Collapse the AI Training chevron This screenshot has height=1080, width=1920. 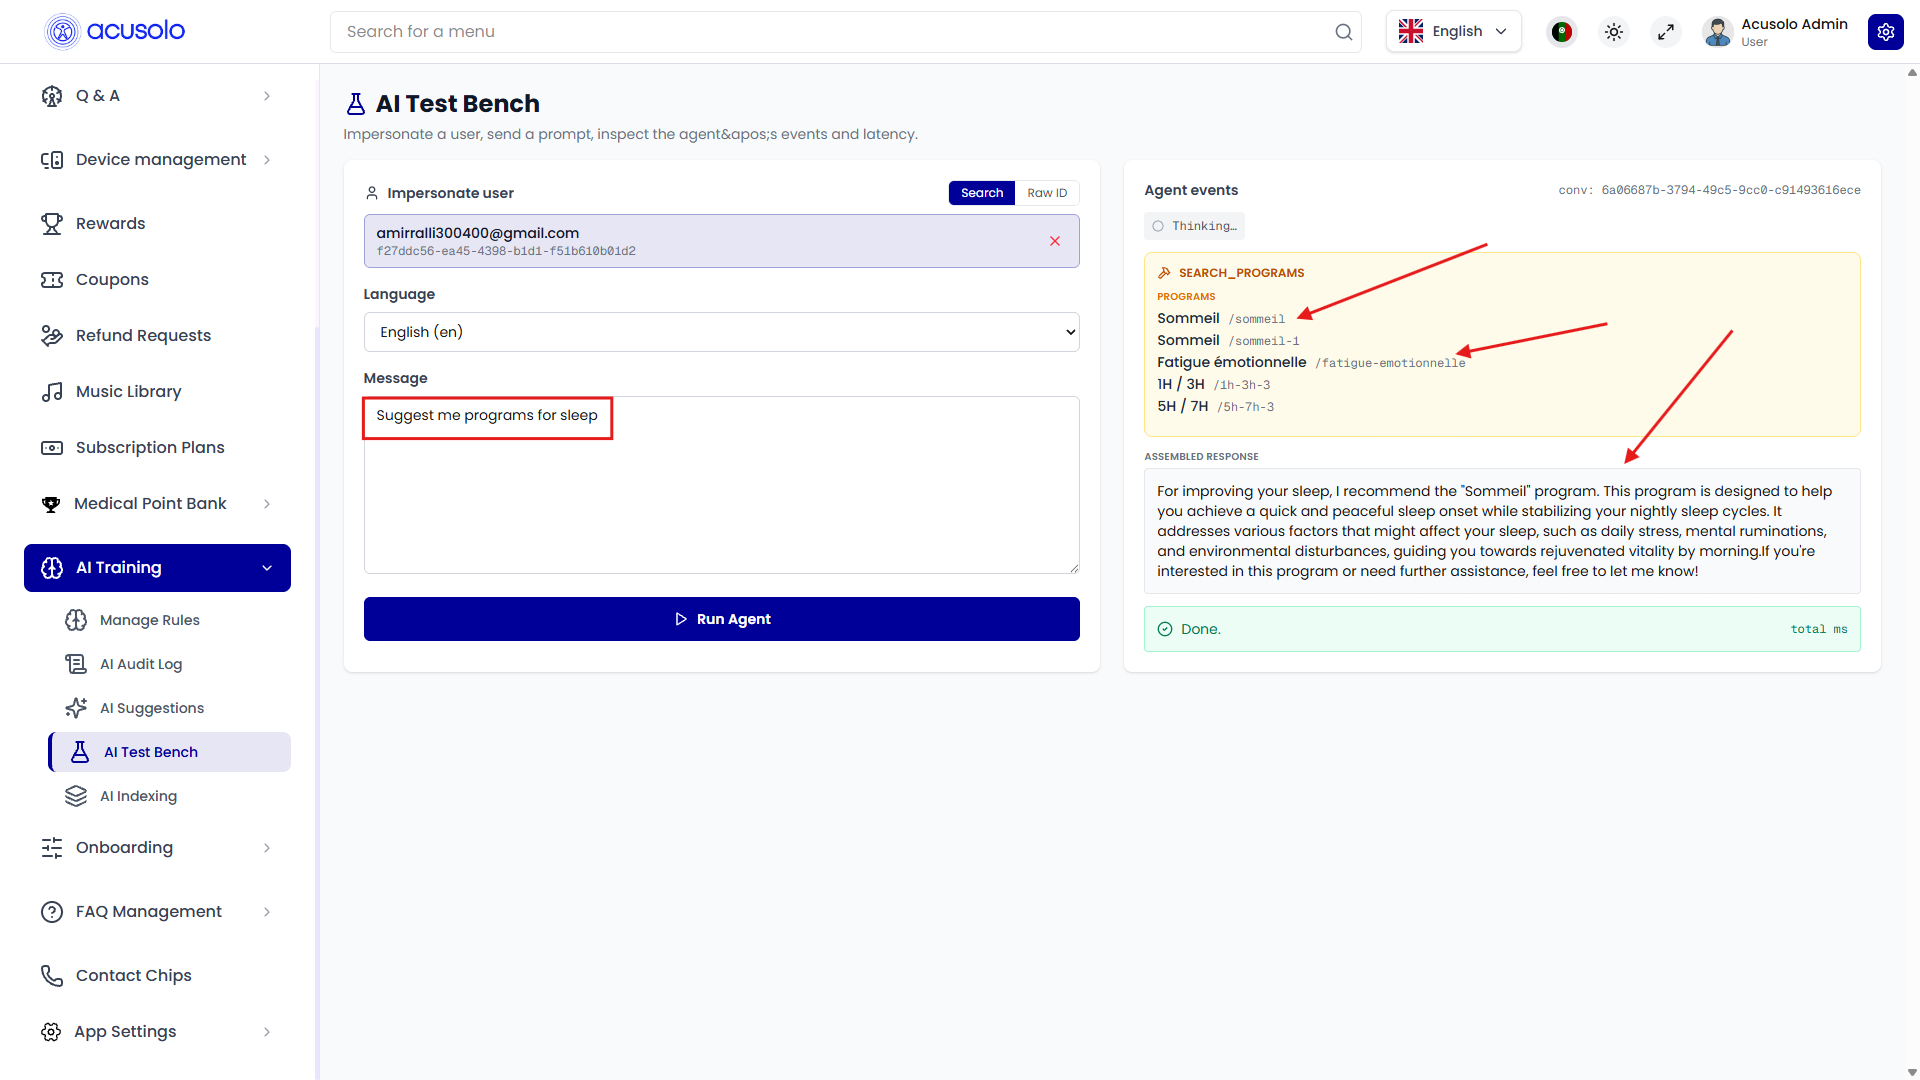point(267,568)
